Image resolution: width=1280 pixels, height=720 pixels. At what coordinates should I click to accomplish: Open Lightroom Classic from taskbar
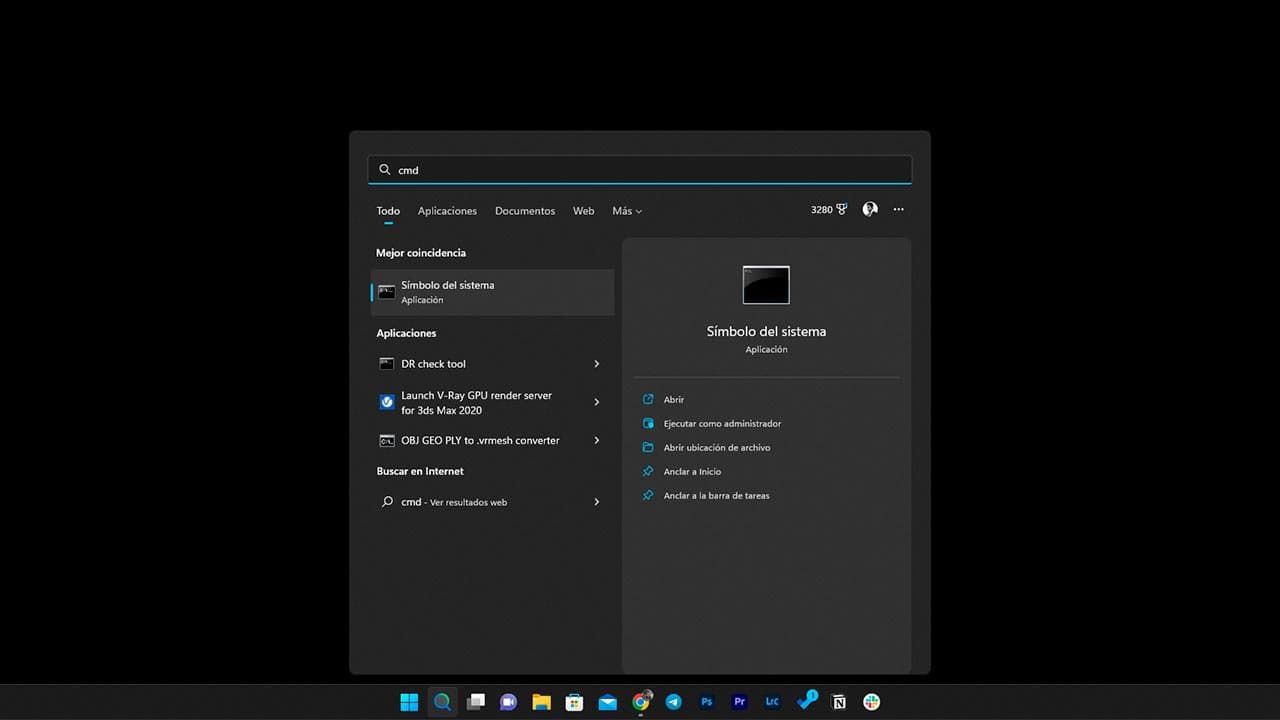click(x=772, y=702)
